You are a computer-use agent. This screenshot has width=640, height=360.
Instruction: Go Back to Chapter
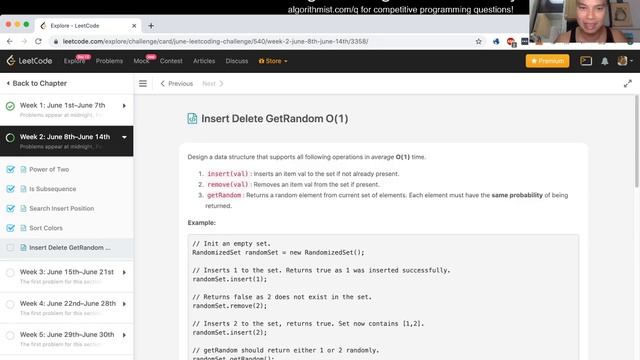37,83
